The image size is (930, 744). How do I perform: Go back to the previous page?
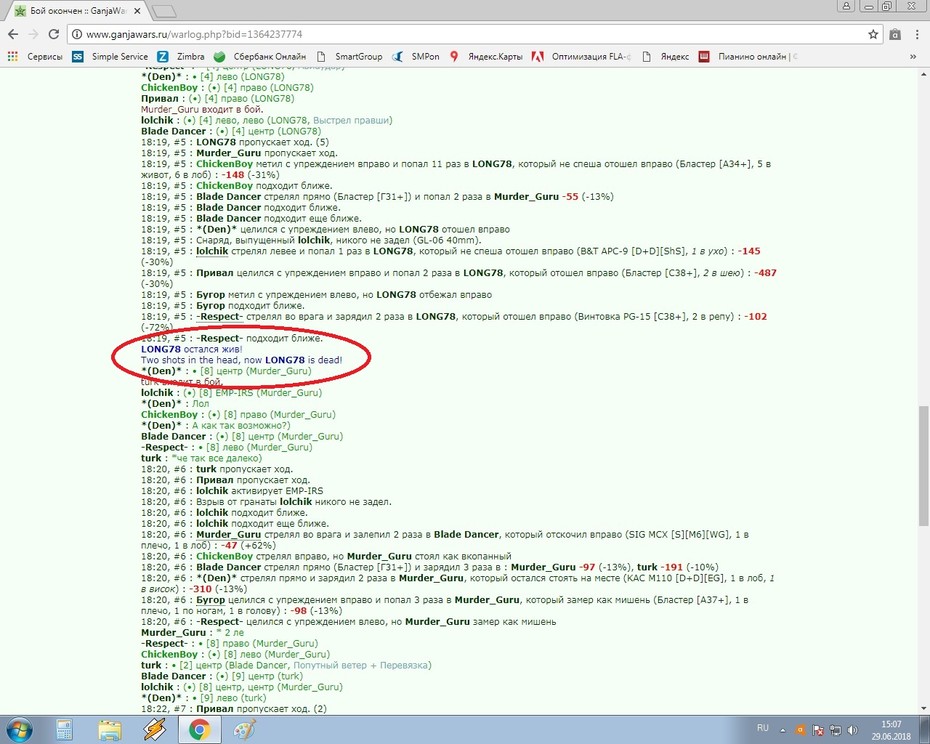pyautogui.click(x=14, y=34)
